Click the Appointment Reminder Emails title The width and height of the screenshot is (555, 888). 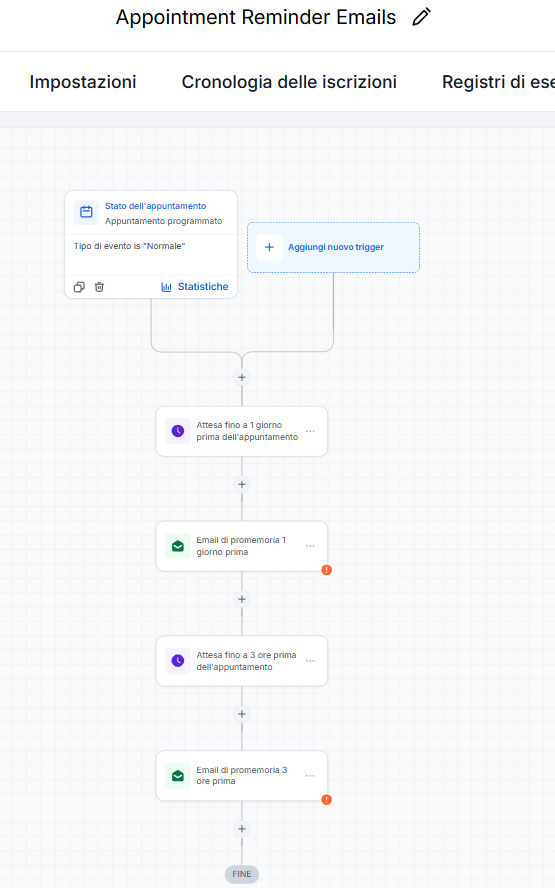coord(256,17)
